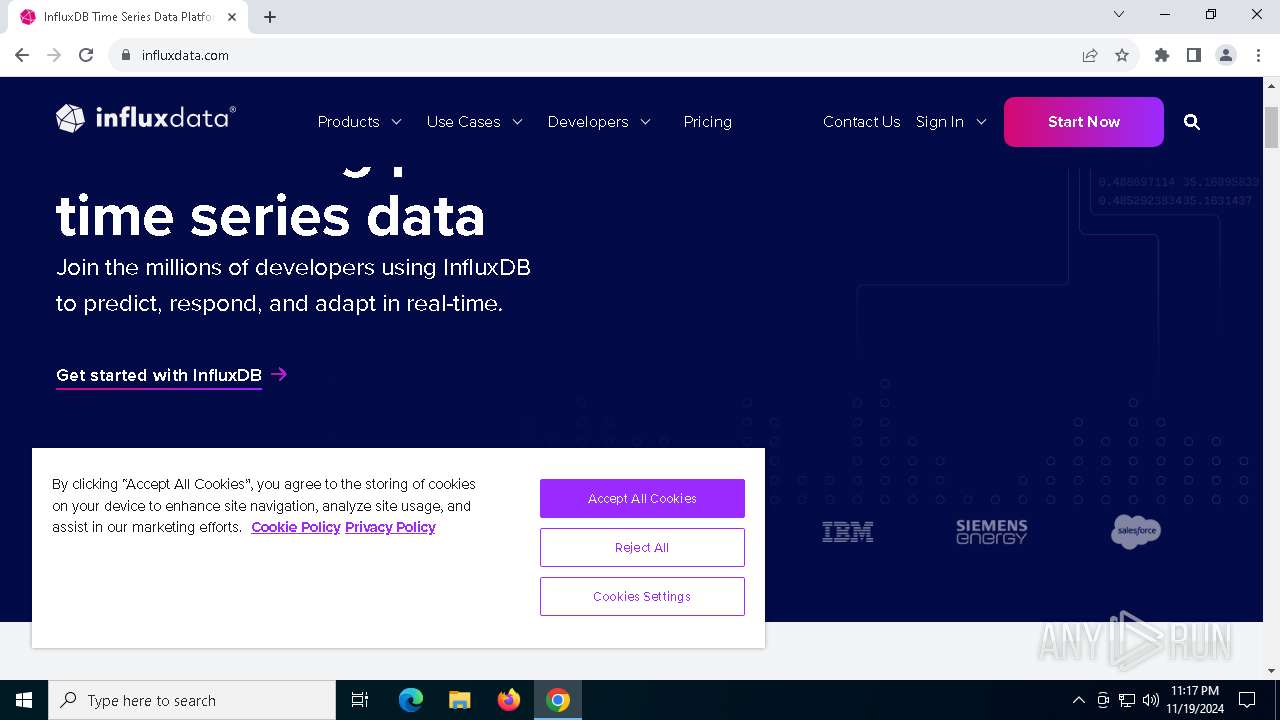Click the scrollbar down arrow
Image resolution: width=1280 pixels, height=720 pixels.
click(1272, 670)
